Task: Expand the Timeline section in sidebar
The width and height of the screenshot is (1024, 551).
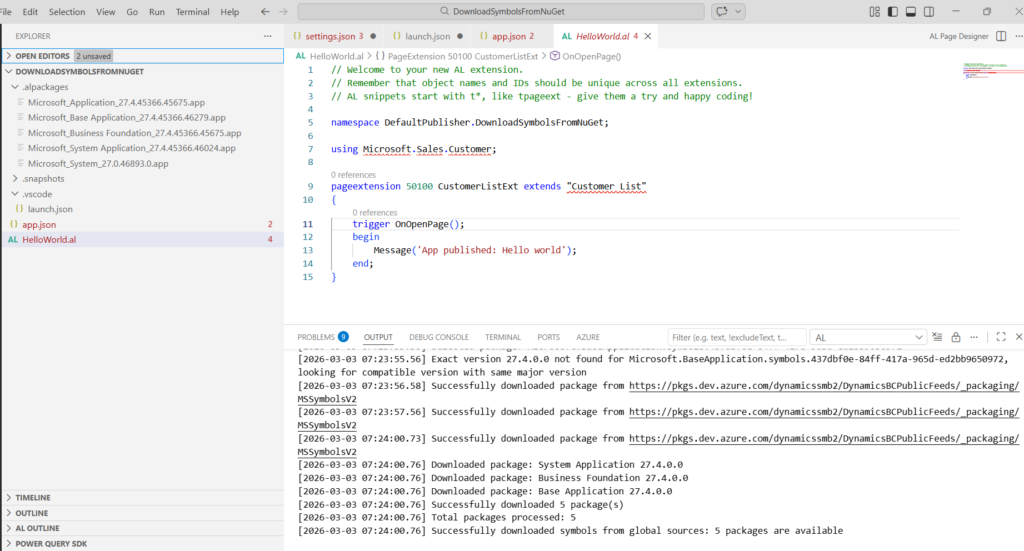Action: coord(32,497)
